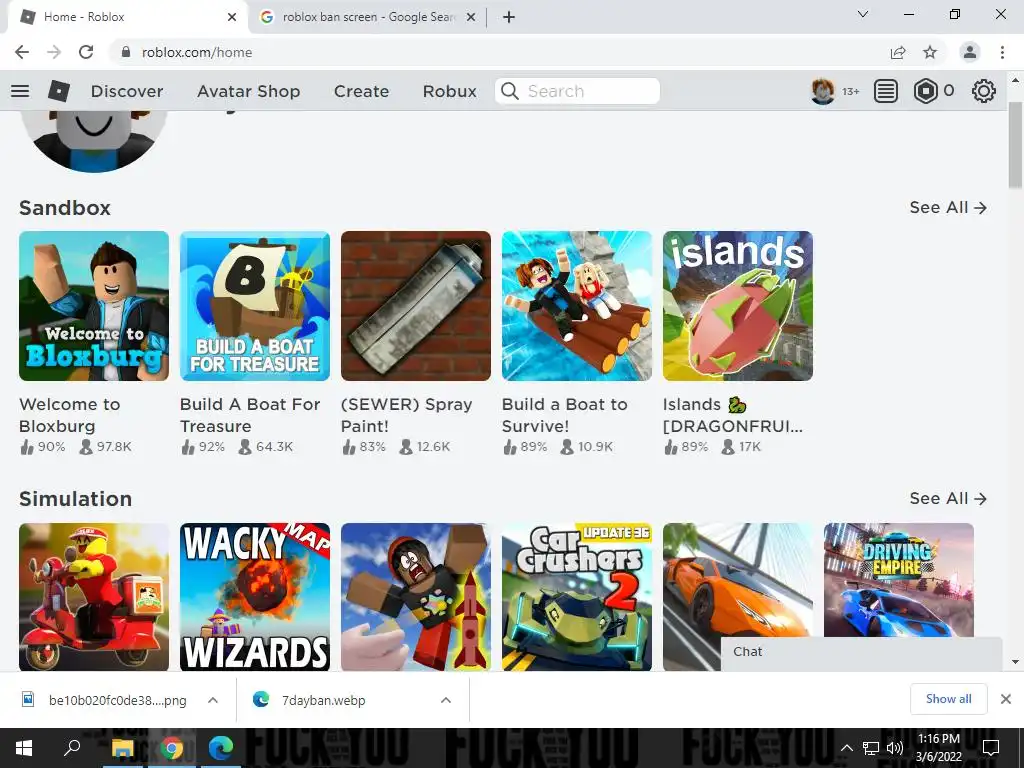This screenshot has height=768, width=1024.
Task: Click the padlock site info icon
Action: pos(126,52)
